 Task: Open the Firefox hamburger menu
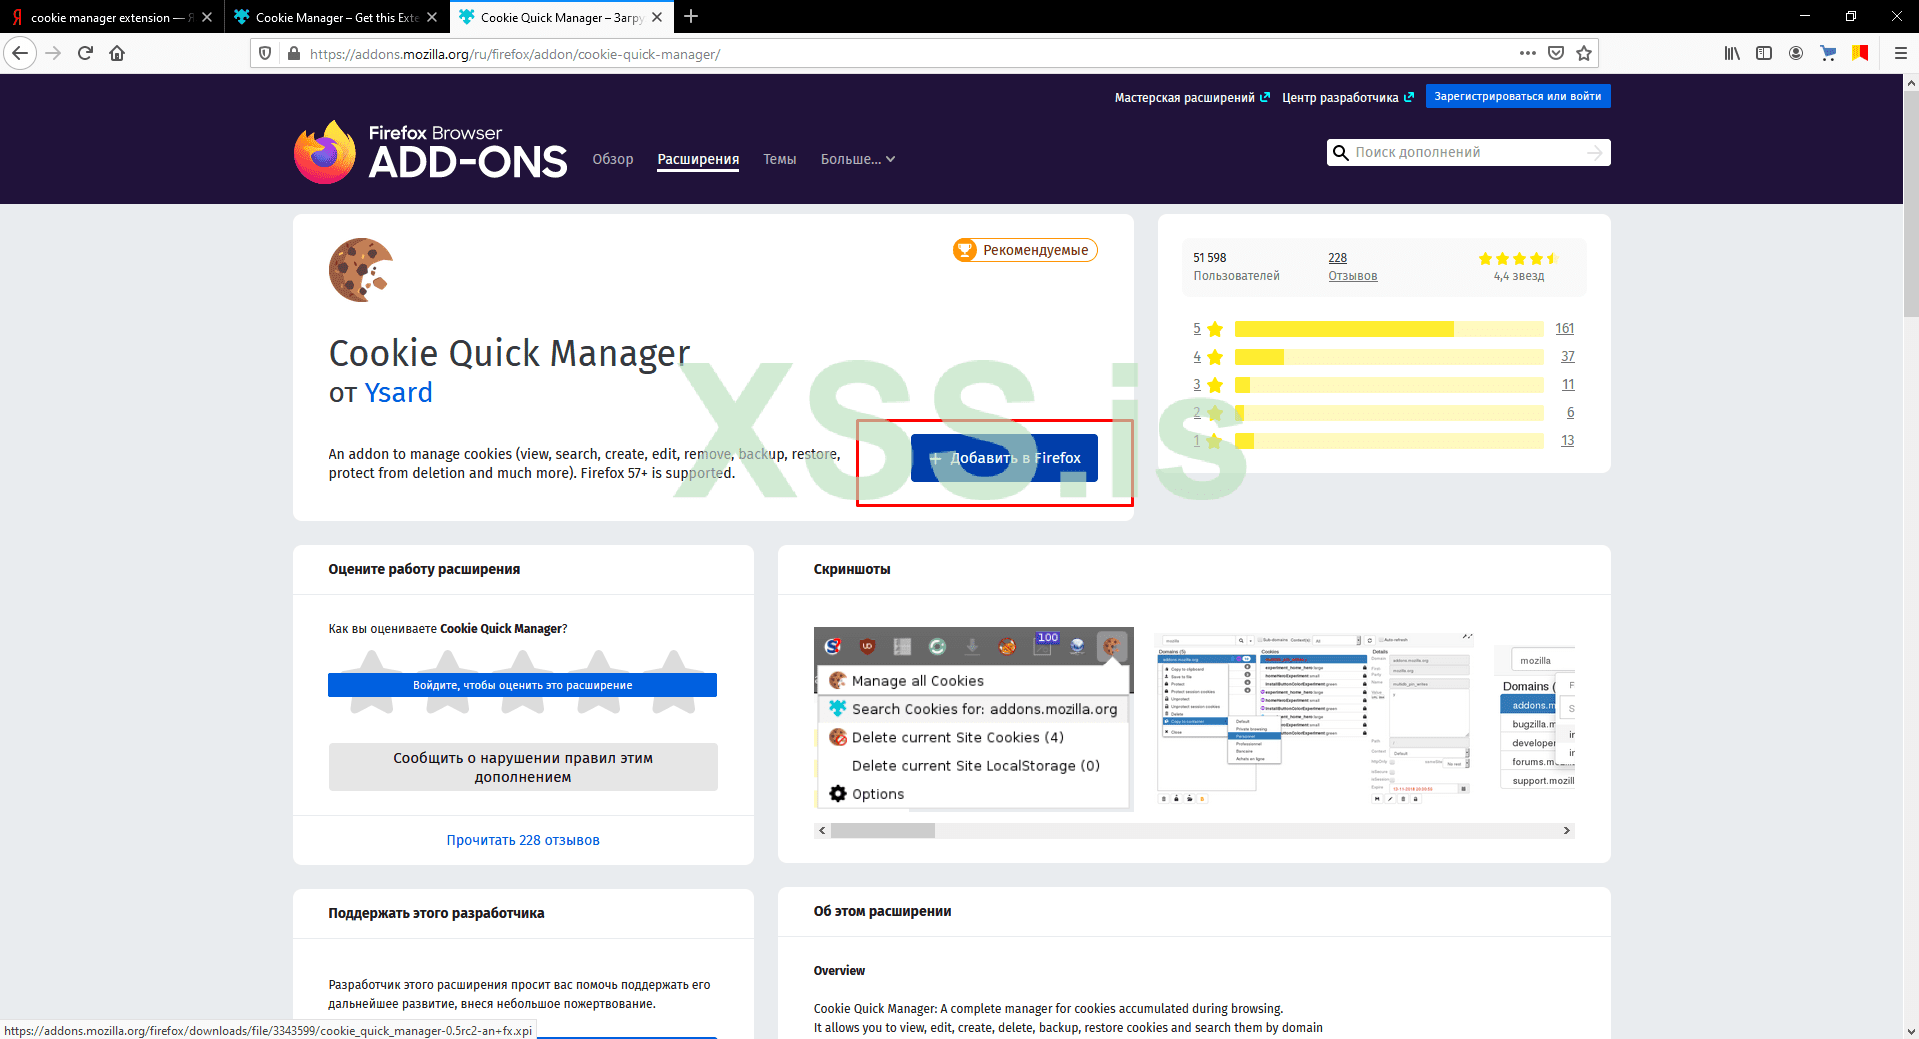1900,53
